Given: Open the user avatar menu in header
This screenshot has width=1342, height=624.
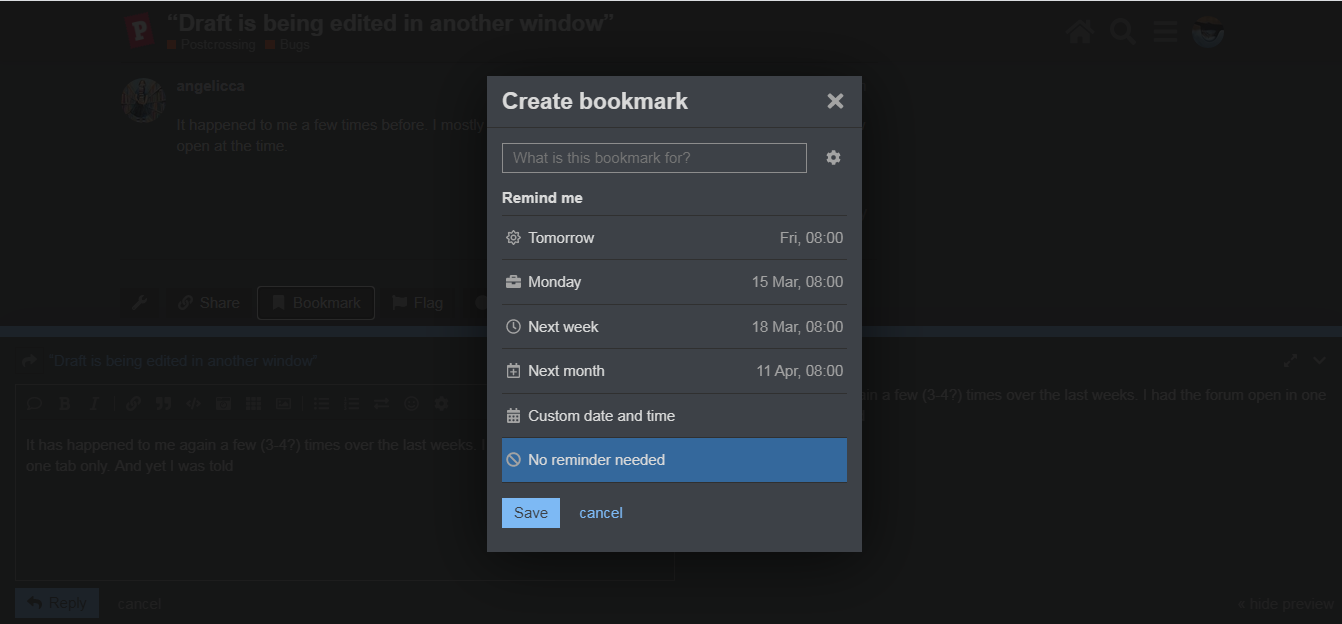Looking at the screenshot, I should 1208,32.
